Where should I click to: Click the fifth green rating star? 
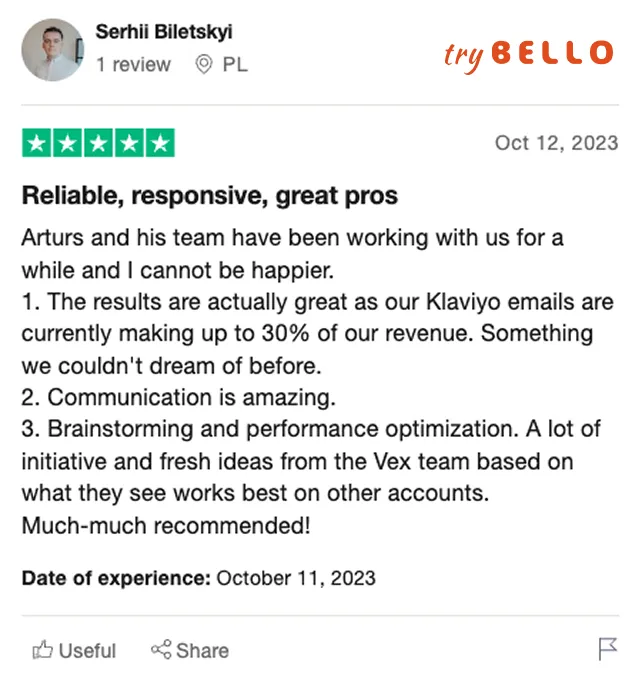(160, 143)
